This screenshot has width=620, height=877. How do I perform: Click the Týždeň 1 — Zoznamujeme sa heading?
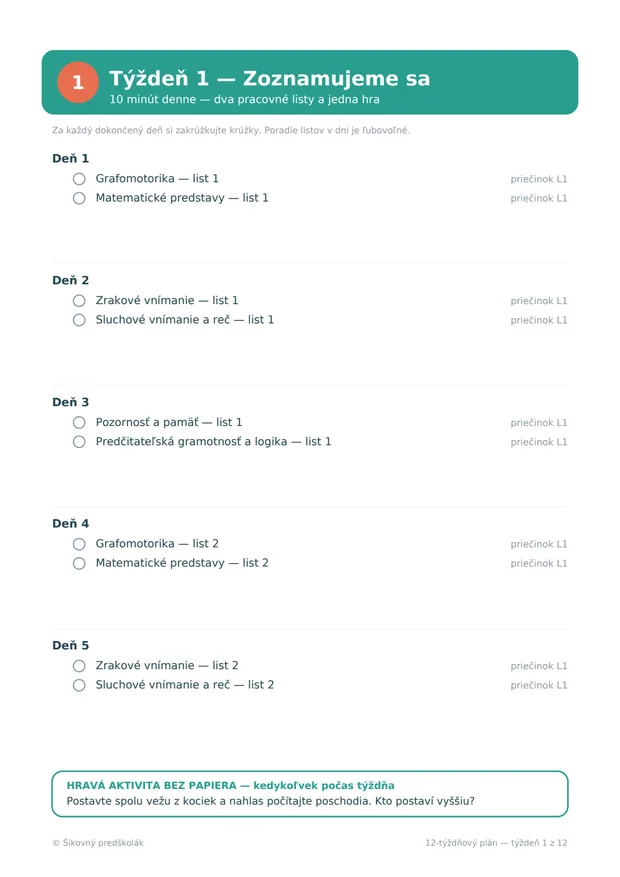(269, 78)
